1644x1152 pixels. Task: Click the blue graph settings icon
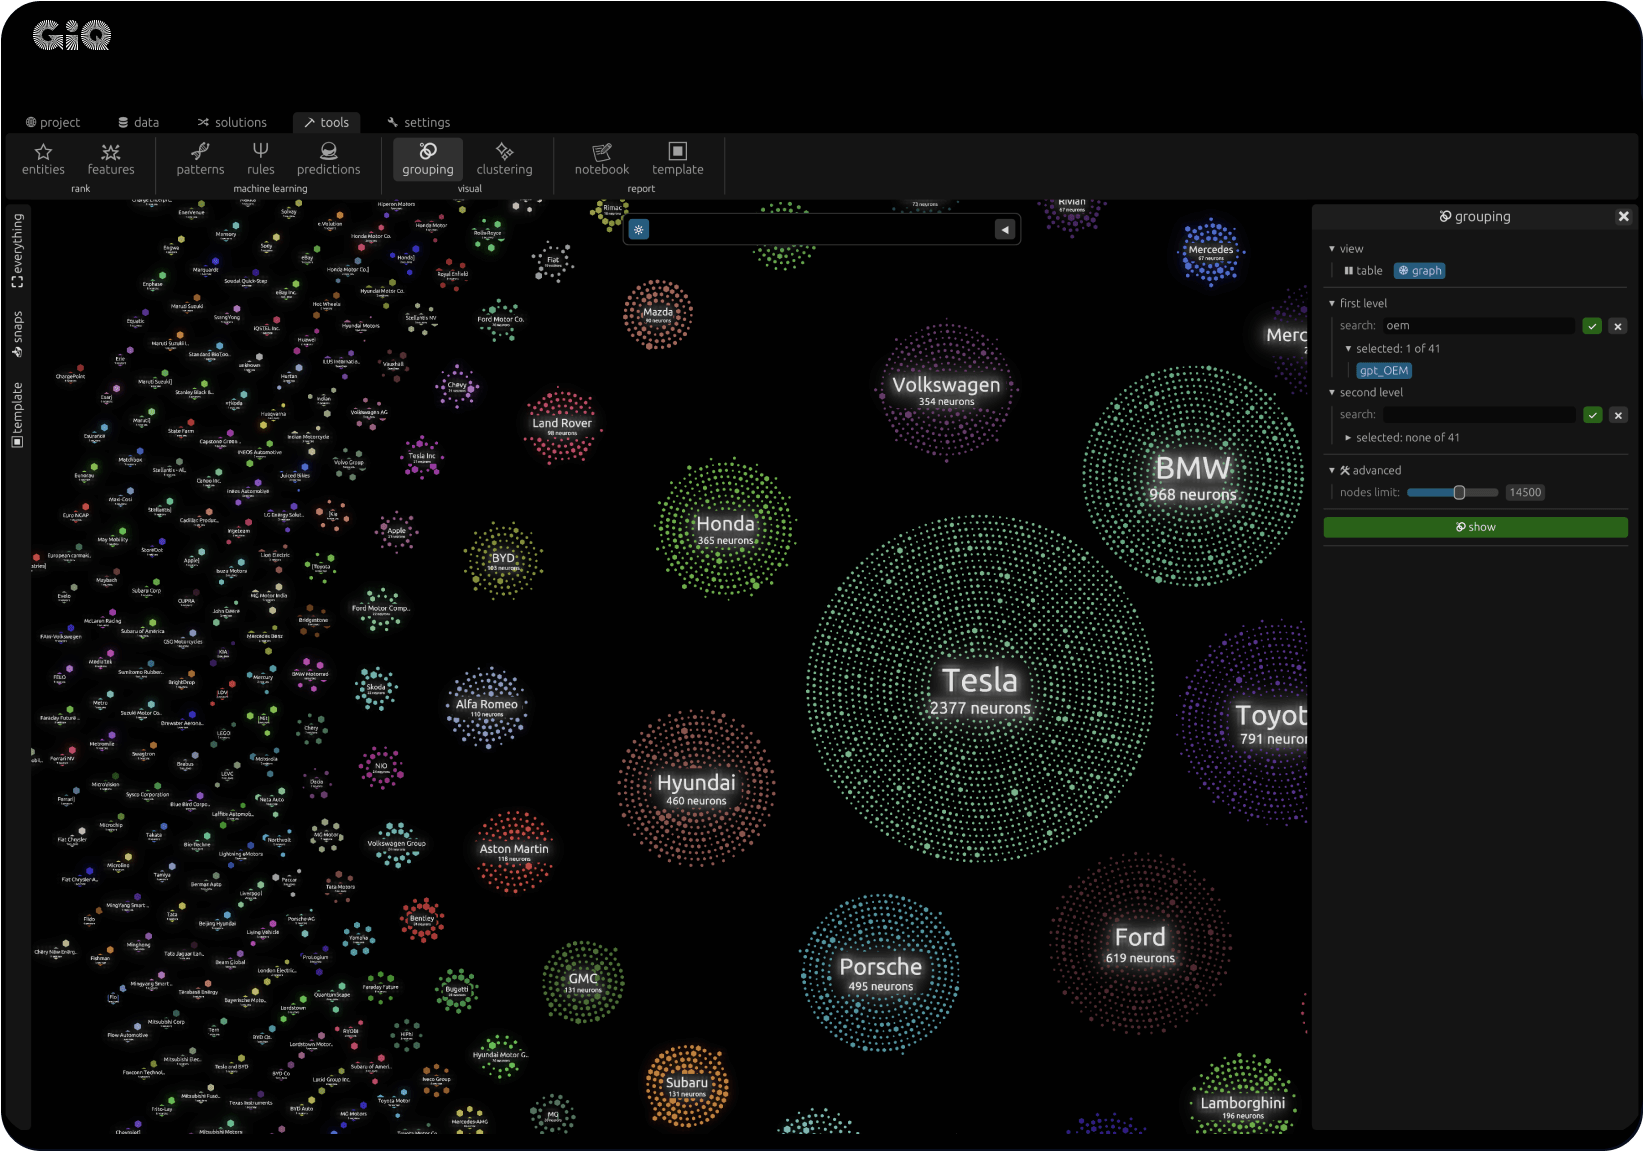coord(639,230)
